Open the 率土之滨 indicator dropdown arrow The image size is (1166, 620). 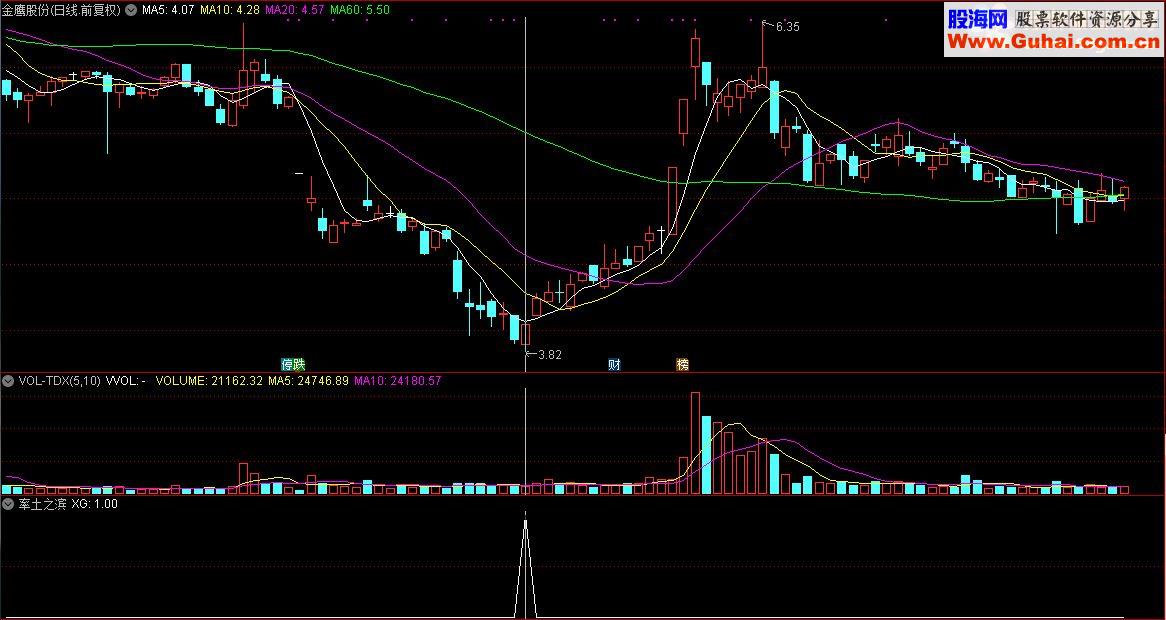point(8,504)
